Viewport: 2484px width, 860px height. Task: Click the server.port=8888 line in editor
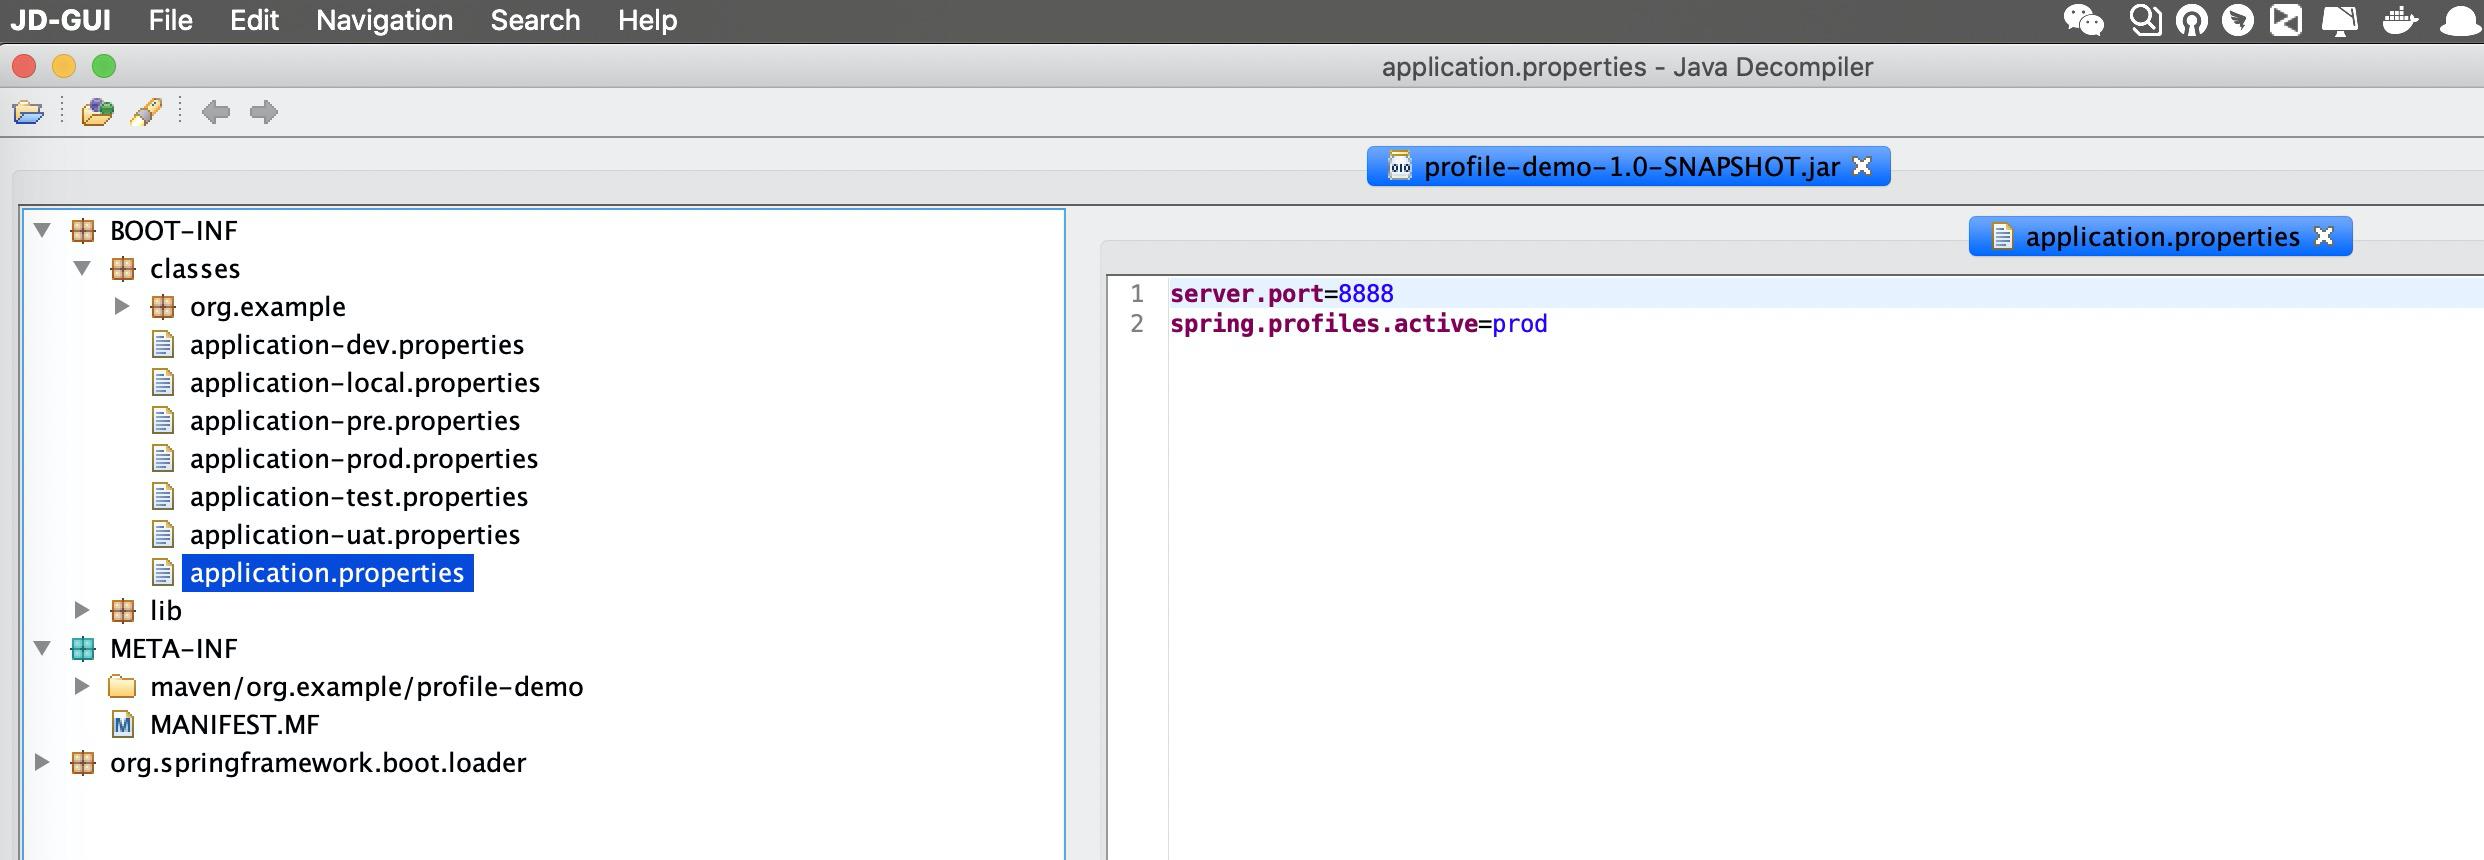1282,294
